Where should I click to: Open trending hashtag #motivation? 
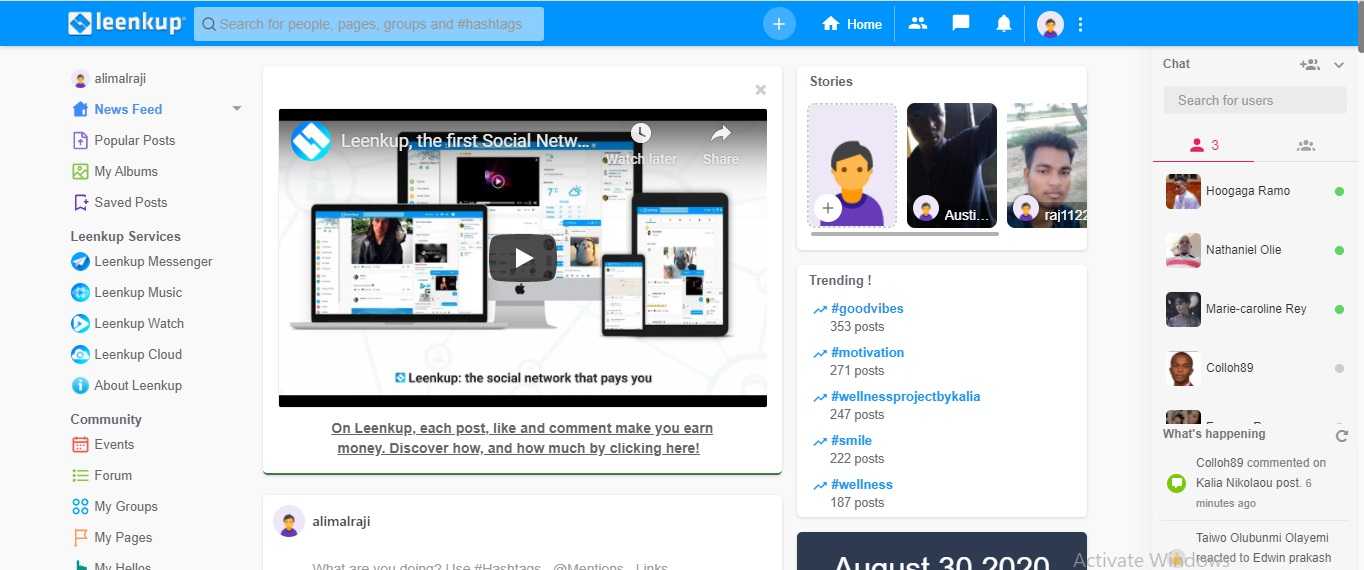[867, 352]
